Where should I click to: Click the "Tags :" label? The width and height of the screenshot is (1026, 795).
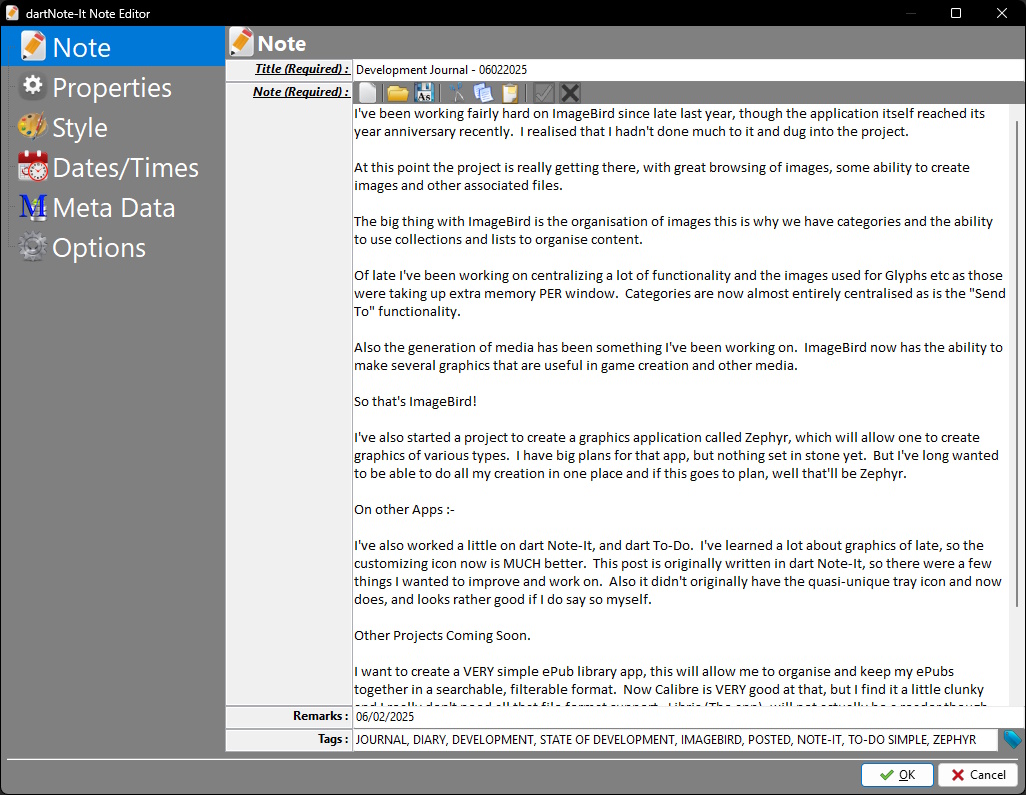[334, 739]
